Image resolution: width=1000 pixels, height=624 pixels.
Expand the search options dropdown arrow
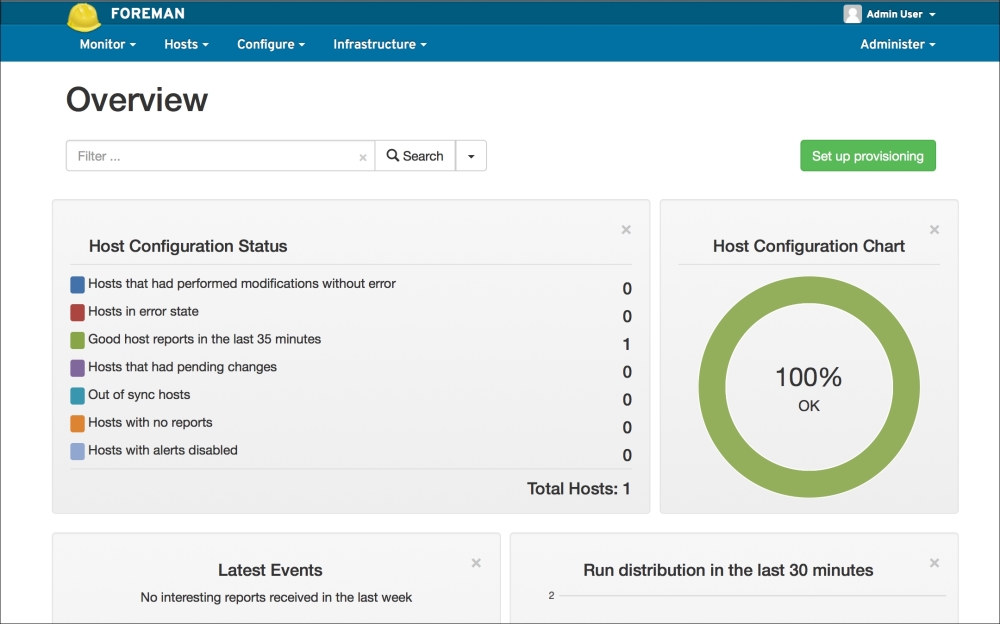[471, 156]
